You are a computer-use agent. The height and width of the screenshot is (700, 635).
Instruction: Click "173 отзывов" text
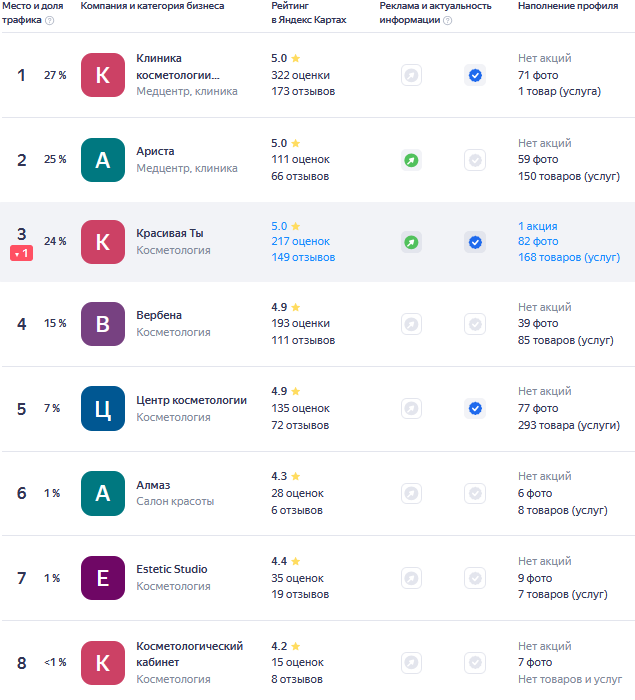click(x=303, y=92)
